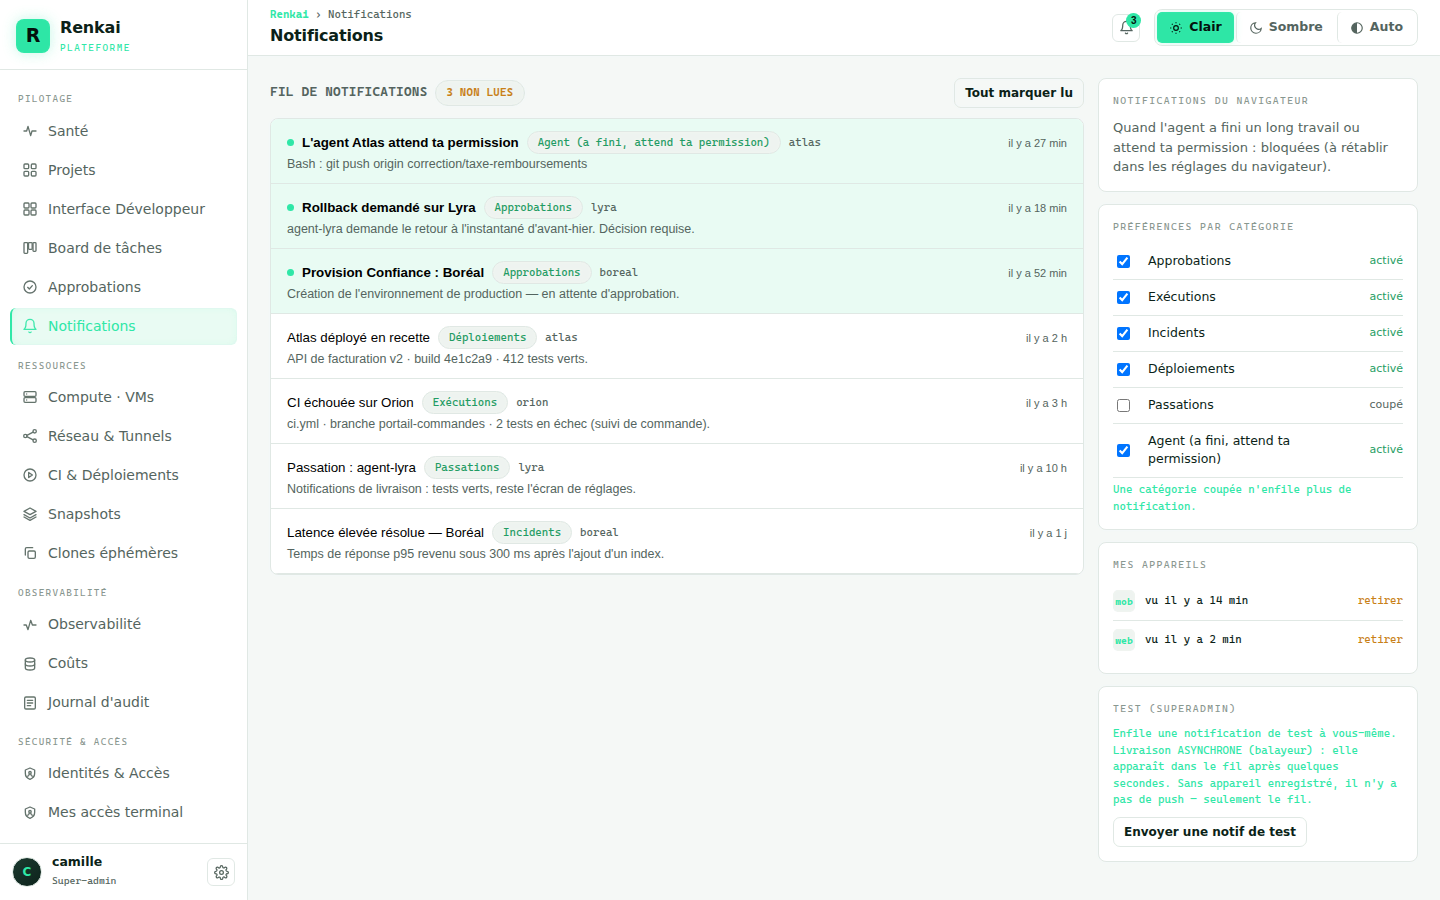Click the 3 NON LUES badge
Image resolution: width=1440 pixels, height=900 pixels.
480,93
